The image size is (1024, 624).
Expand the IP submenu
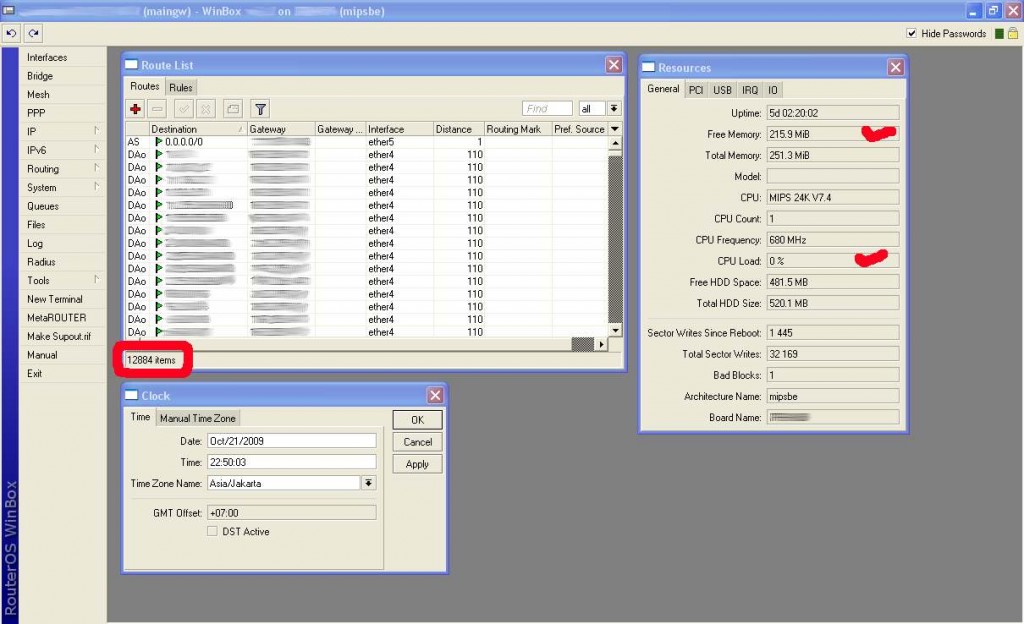pyautogui.click(x=63, y=131)
